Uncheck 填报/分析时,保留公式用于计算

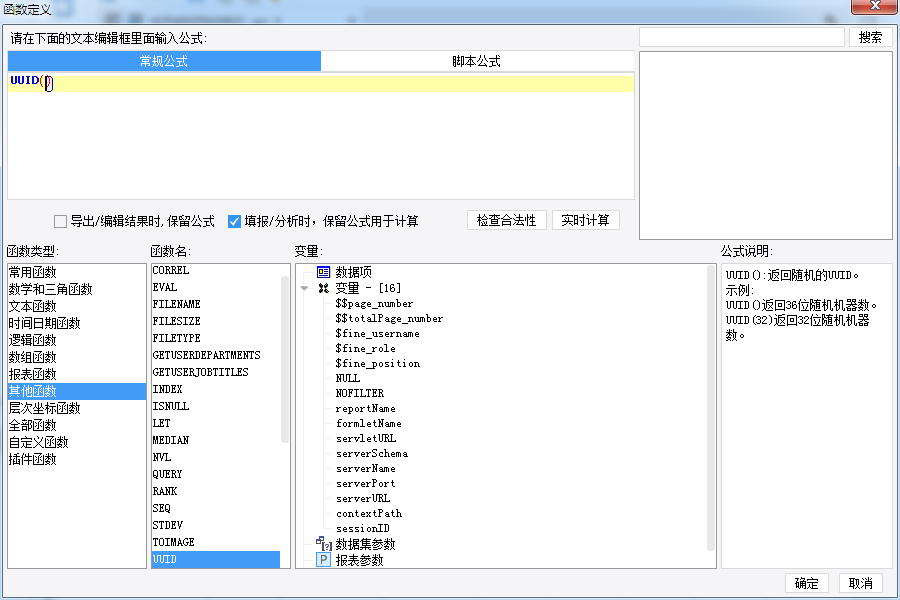coord(234,221)
